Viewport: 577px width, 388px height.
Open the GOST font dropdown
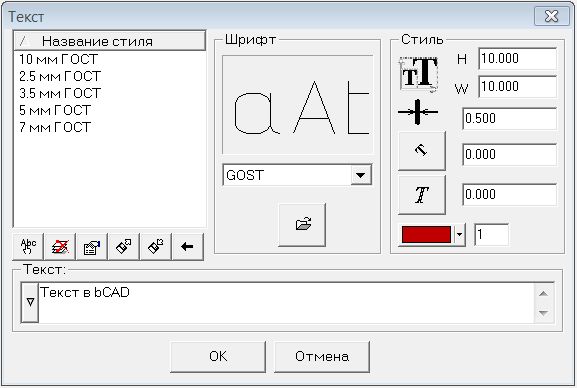pyautogui.click(x=361, y=175)
